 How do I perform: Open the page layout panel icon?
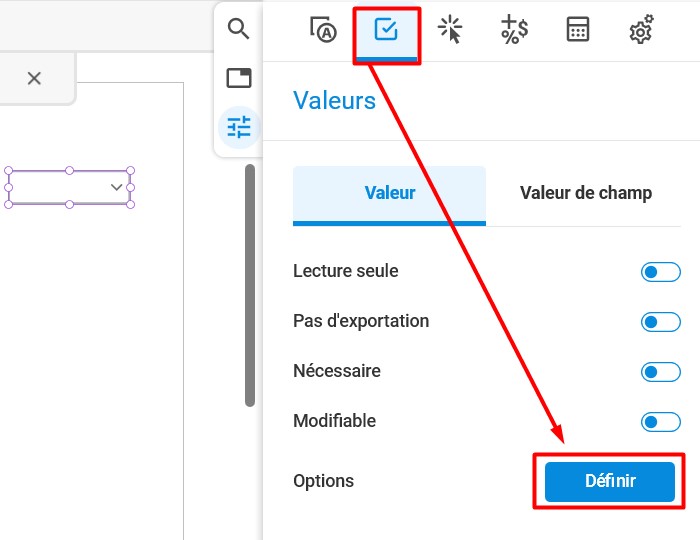click(239, 78)
